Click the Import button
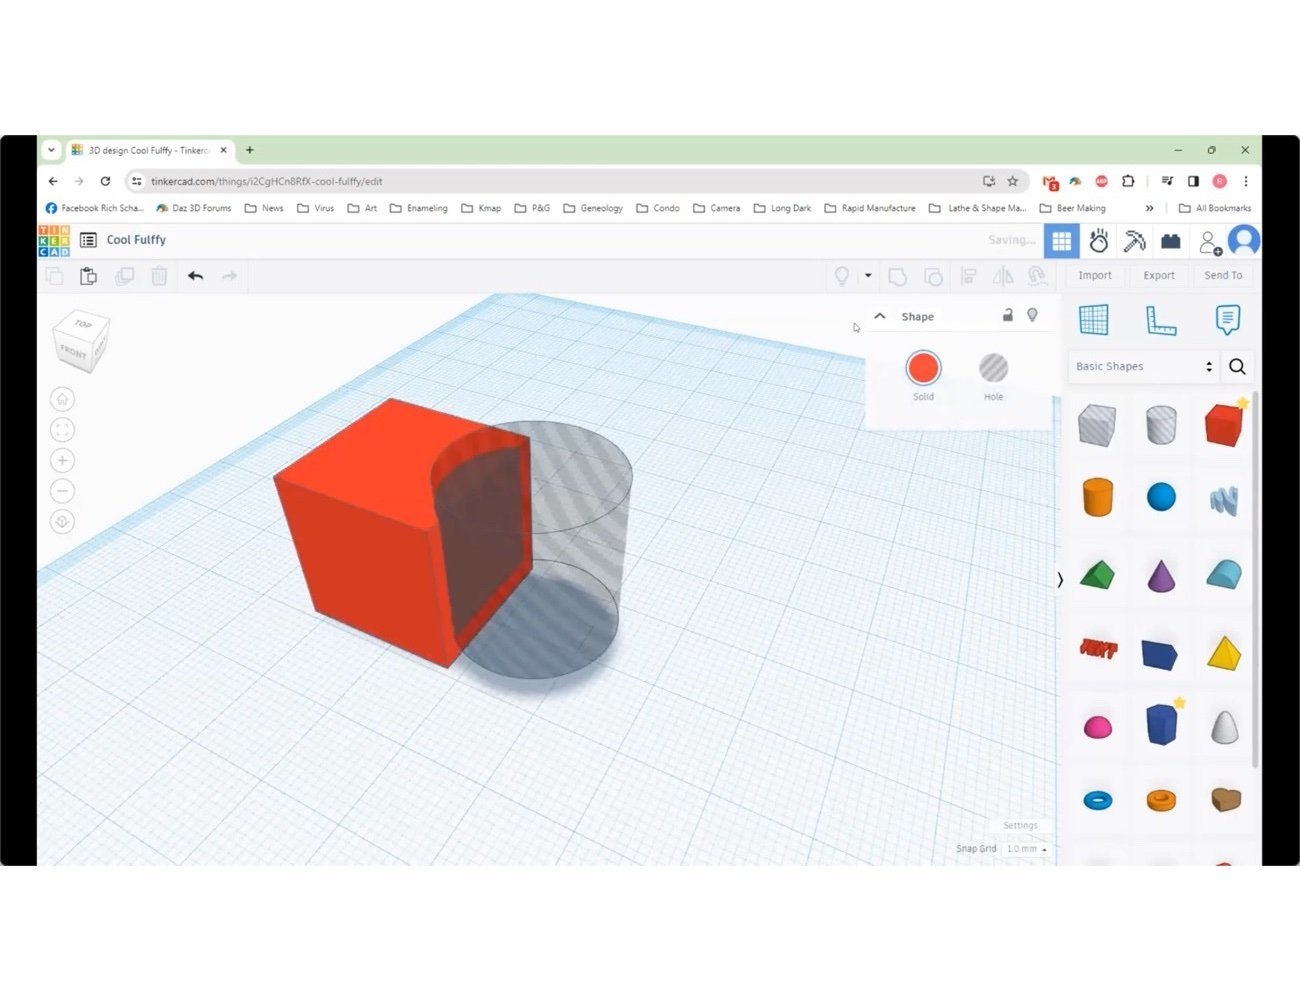 tap(1095, 275)
